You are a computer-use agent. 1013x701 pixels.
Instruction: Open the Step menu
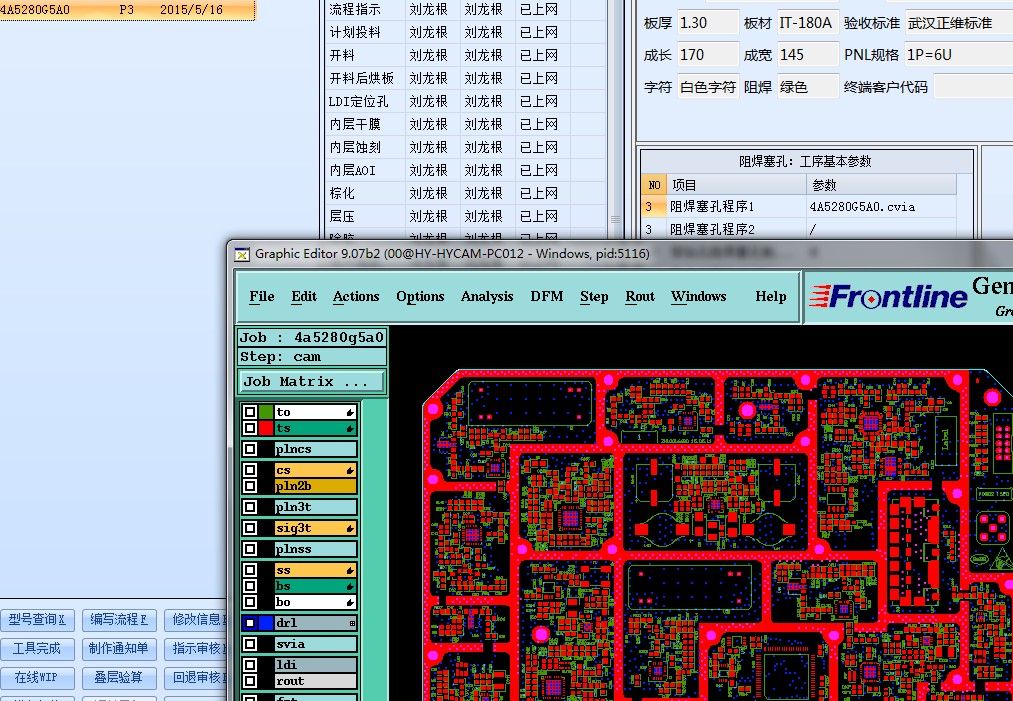tap(594, 297)
